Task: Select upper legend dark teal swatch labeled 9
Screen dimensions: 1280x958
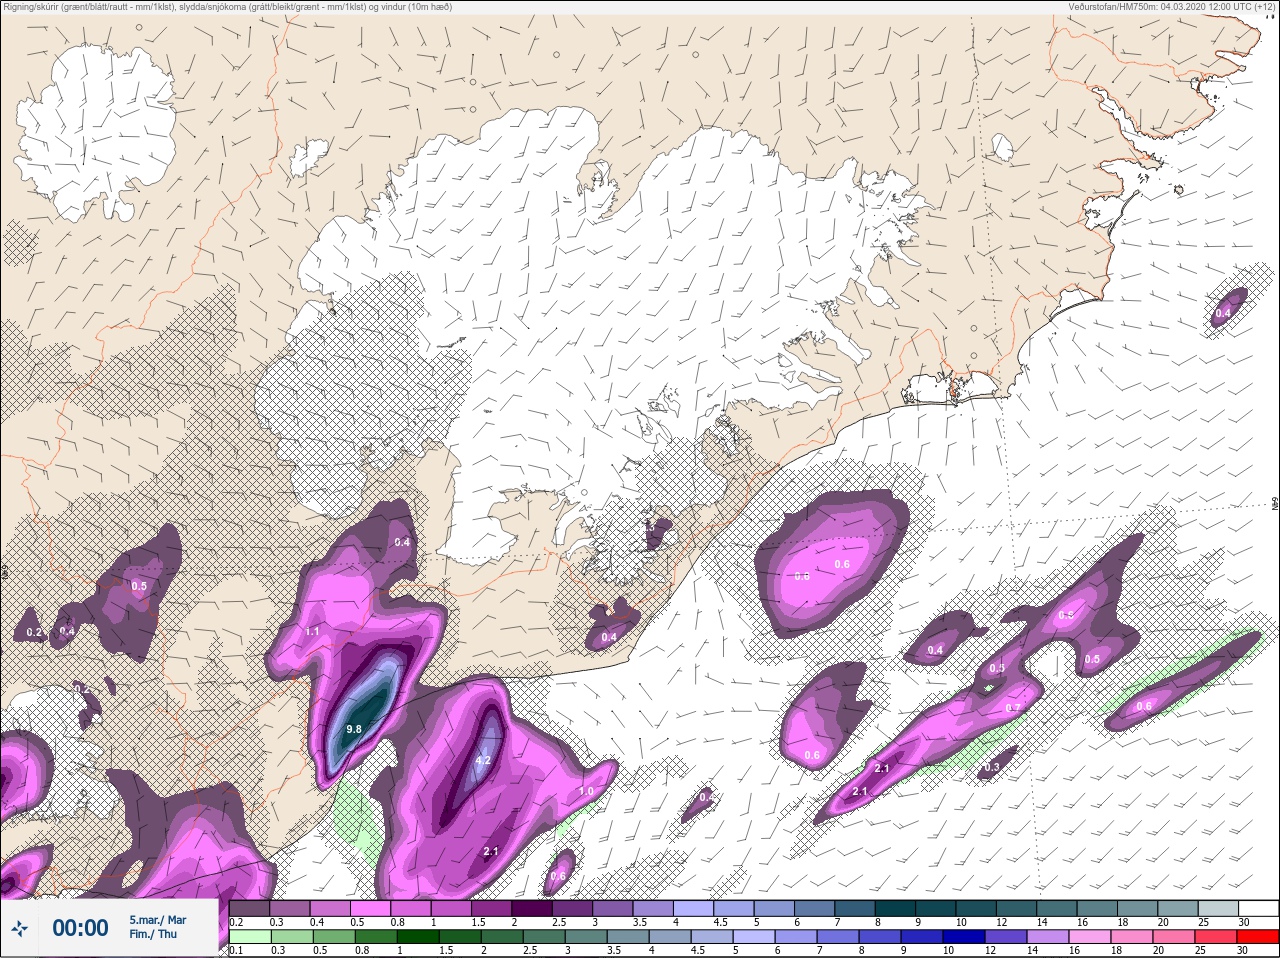Action: 936,908
